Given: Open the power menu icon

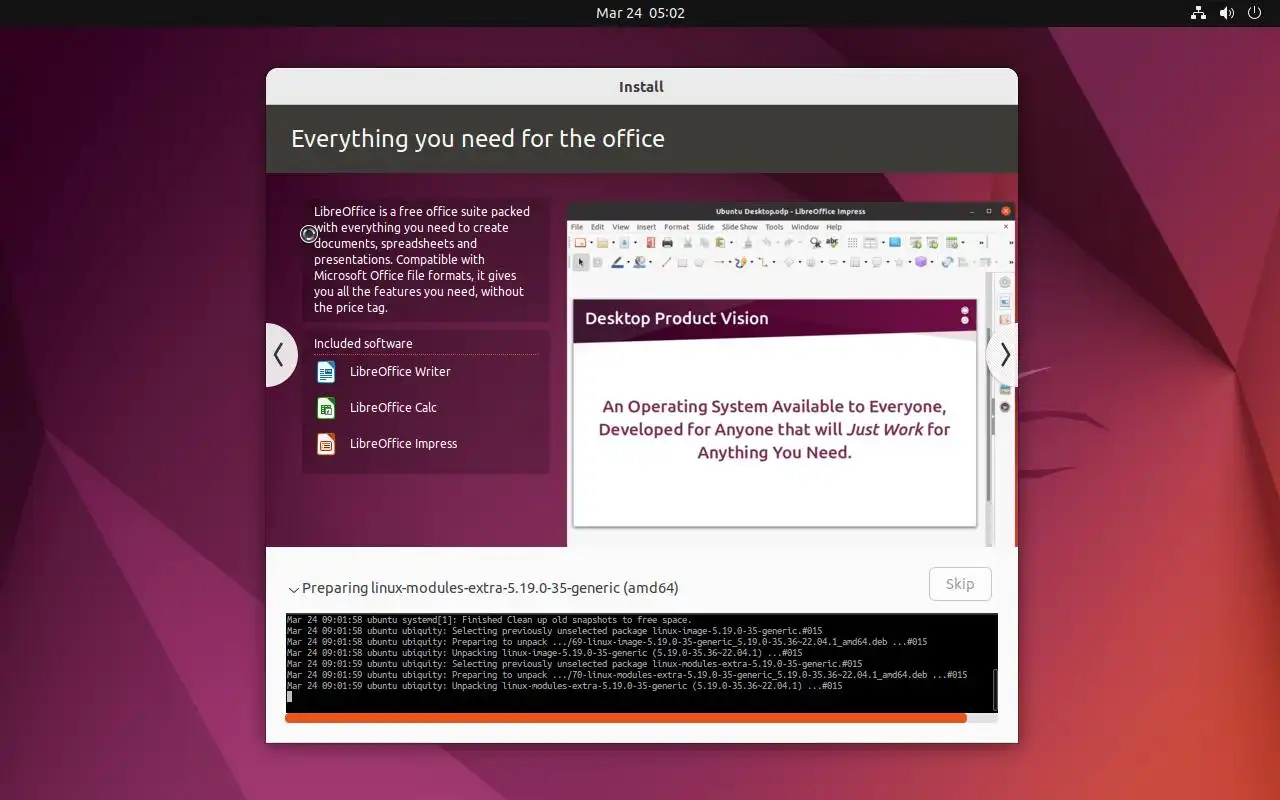Looking at the screenshot, I should tap(1255, 13).
